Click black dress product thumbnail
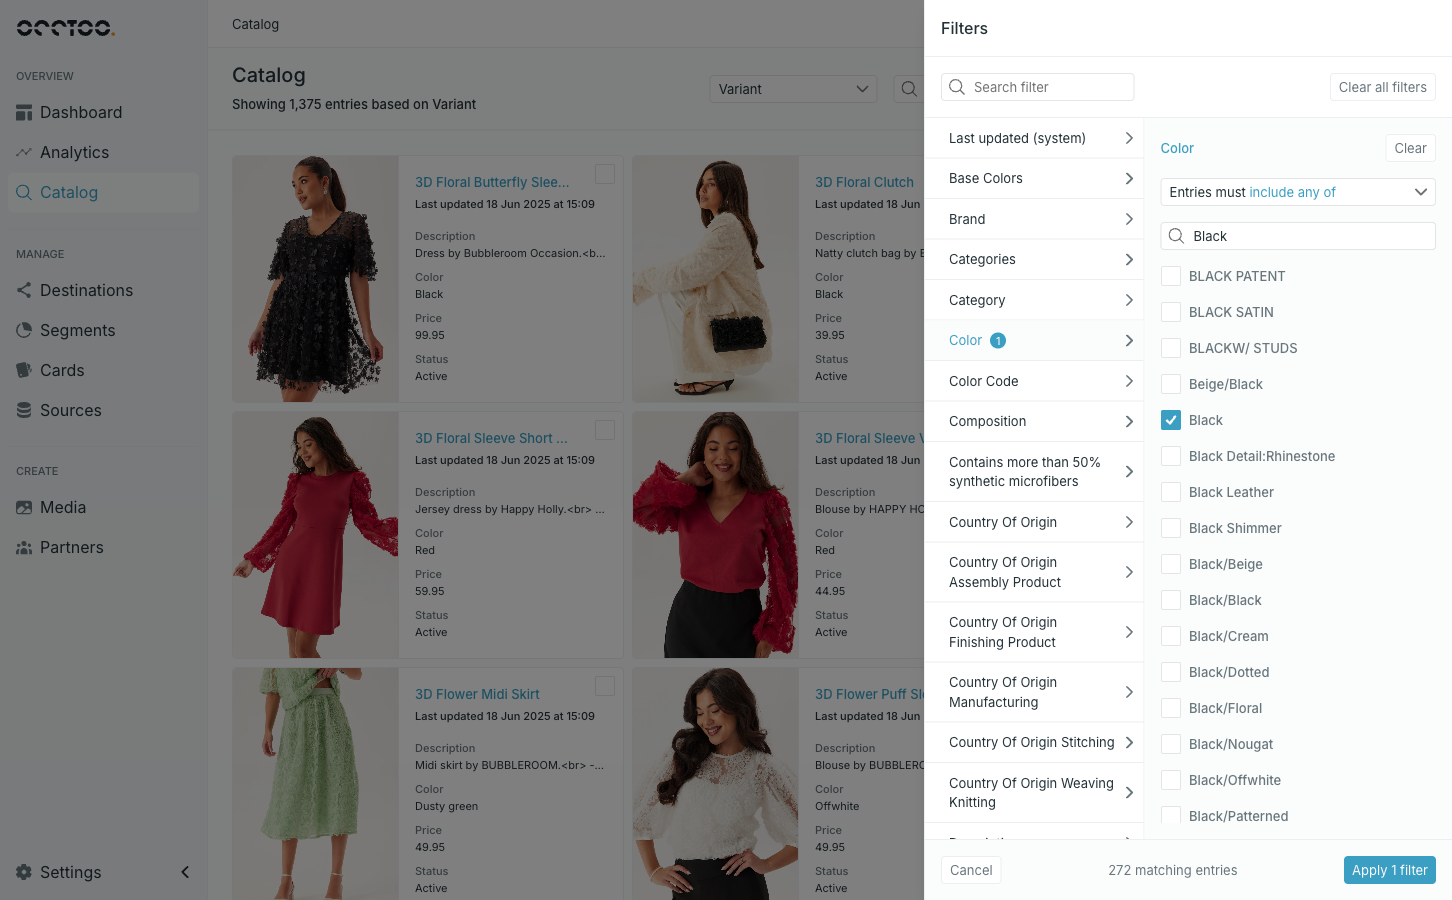 (x=316, y=279)
